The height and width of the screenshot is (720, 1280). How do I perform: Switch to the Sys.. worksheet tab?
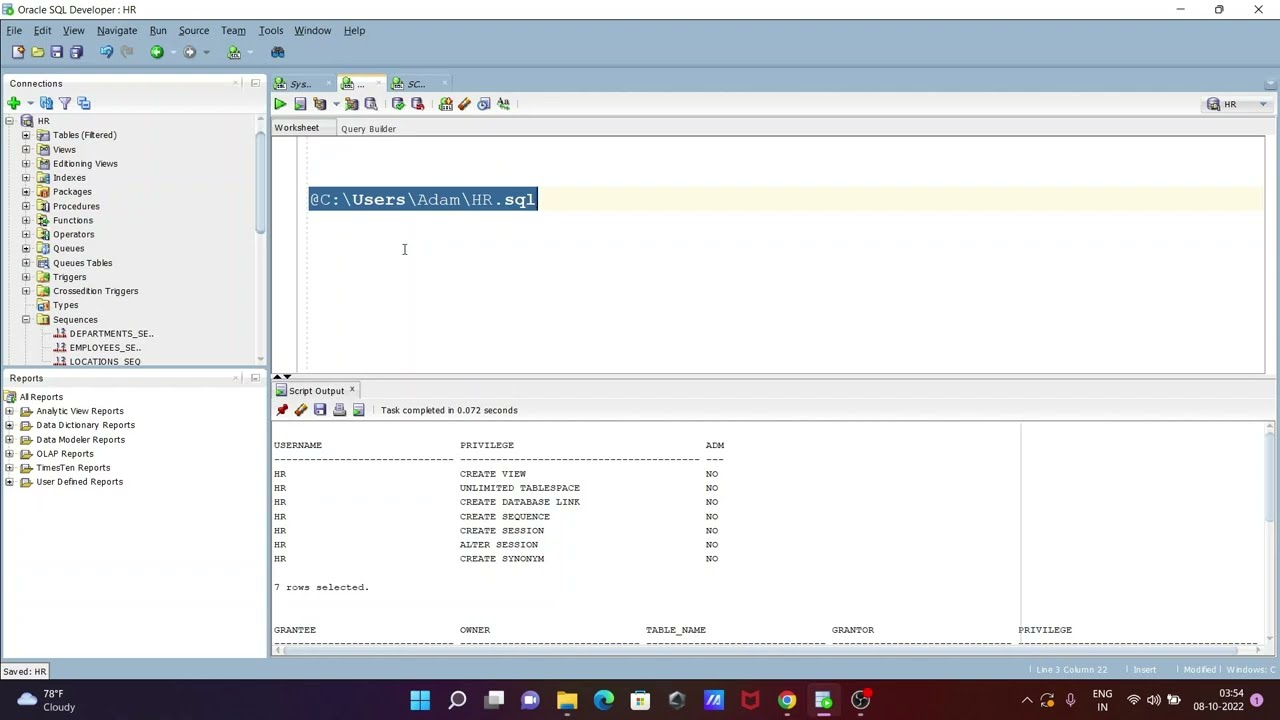click(300, 84)
